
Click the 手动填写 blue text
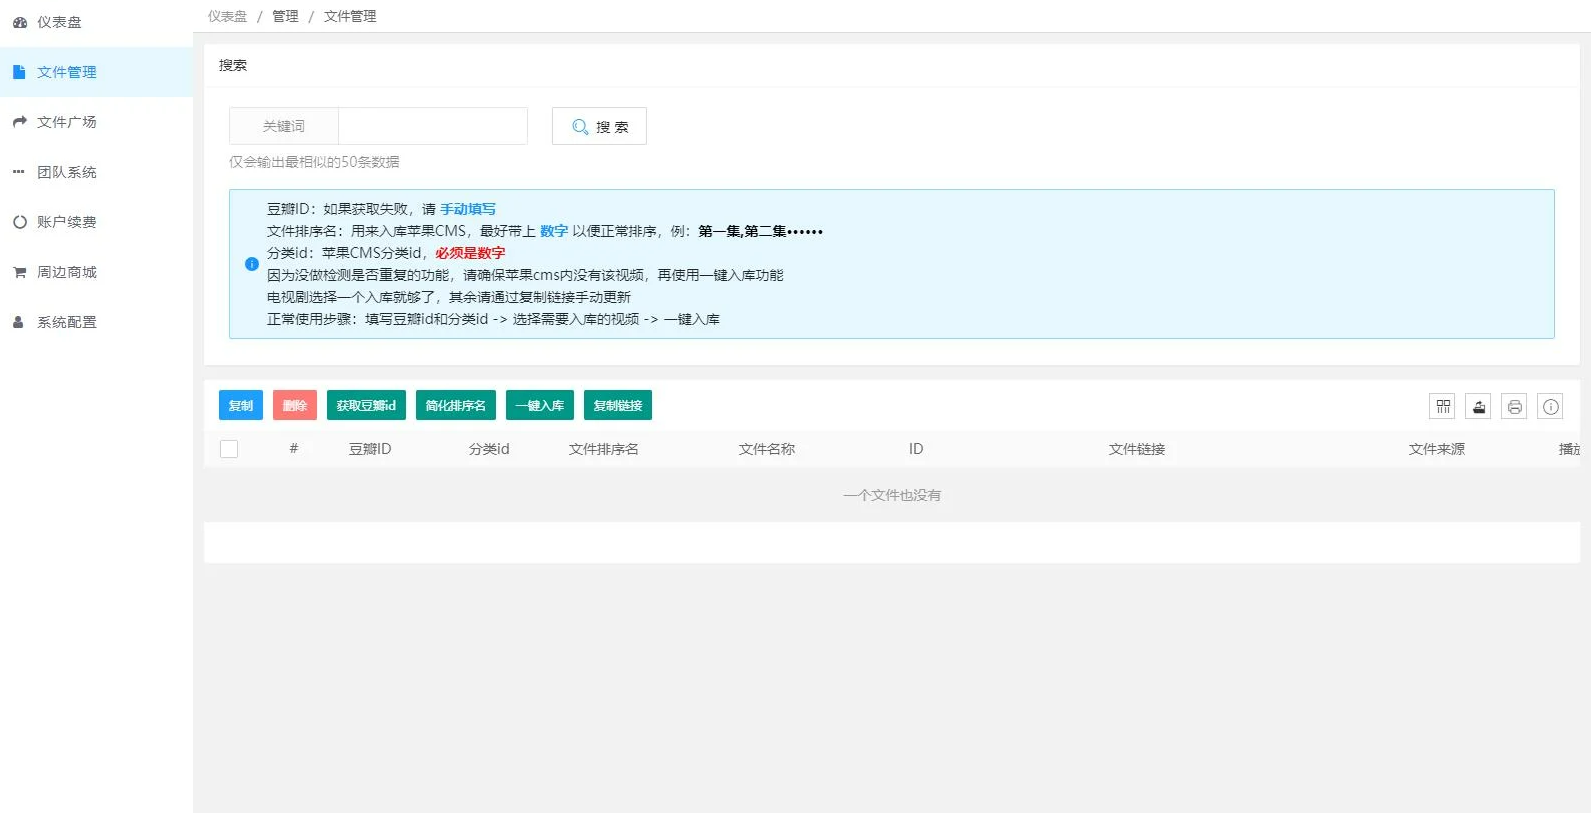pyautogui.click(x=468, y=209)
